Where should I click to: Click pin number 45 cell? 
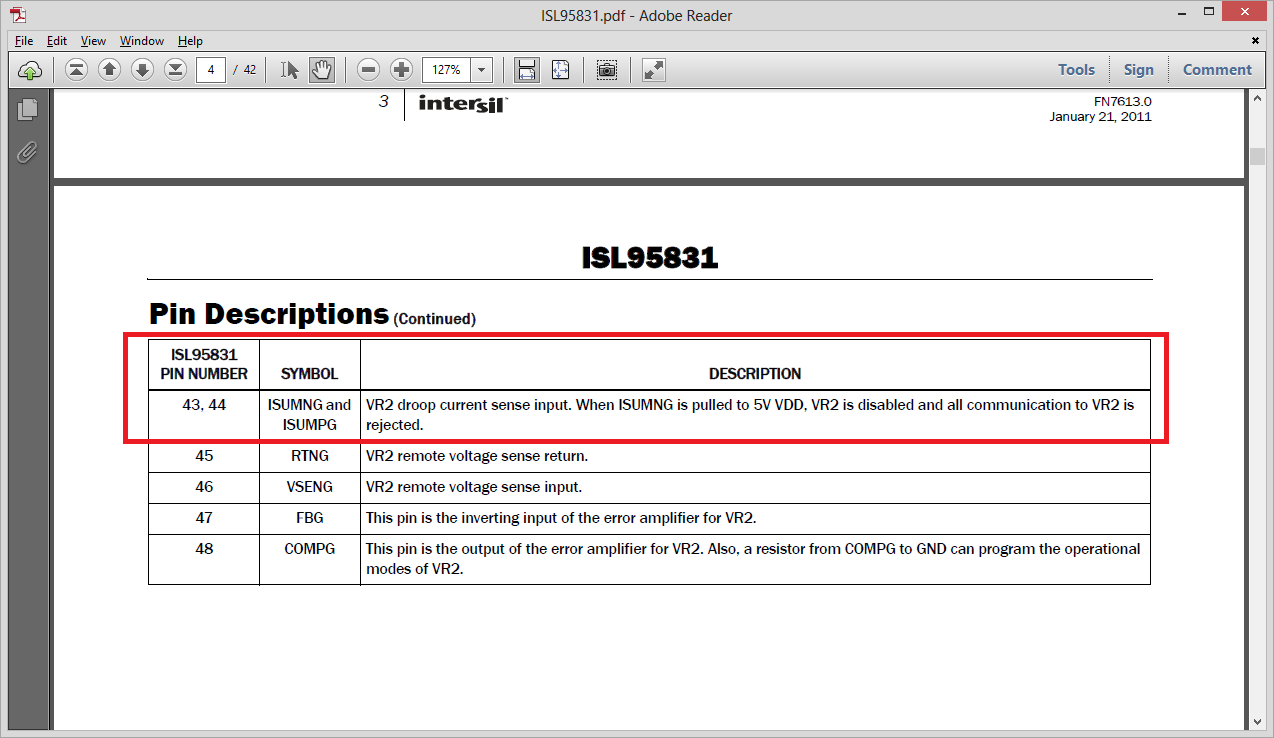[x=204, y=456]
